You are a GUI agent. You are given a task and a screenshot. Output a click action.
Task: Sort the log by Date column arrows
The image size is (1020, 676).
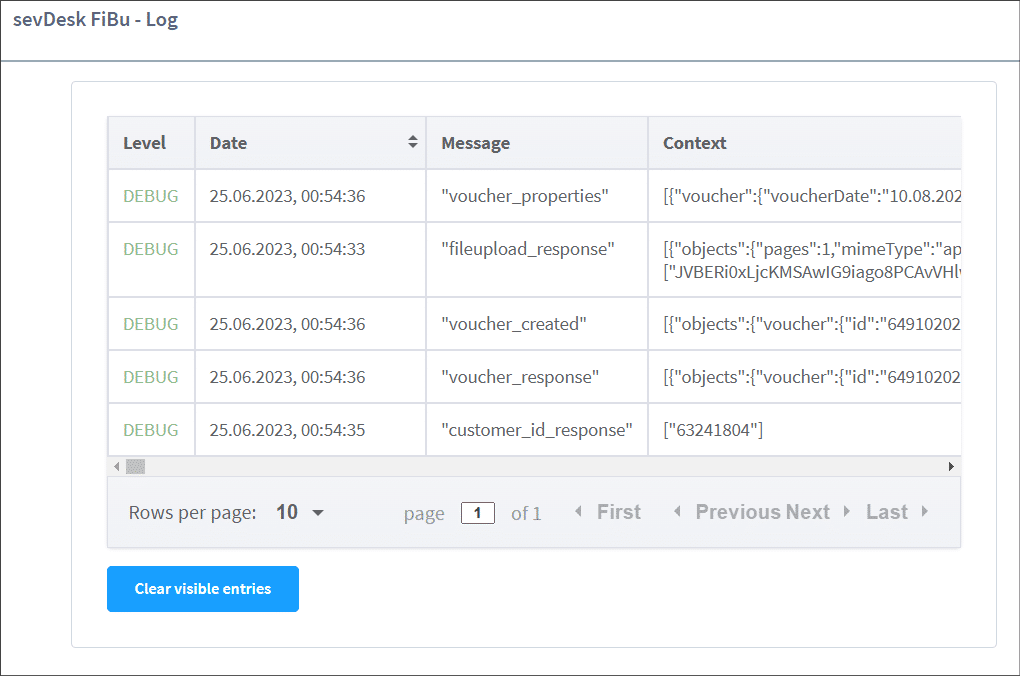[412, 142]
